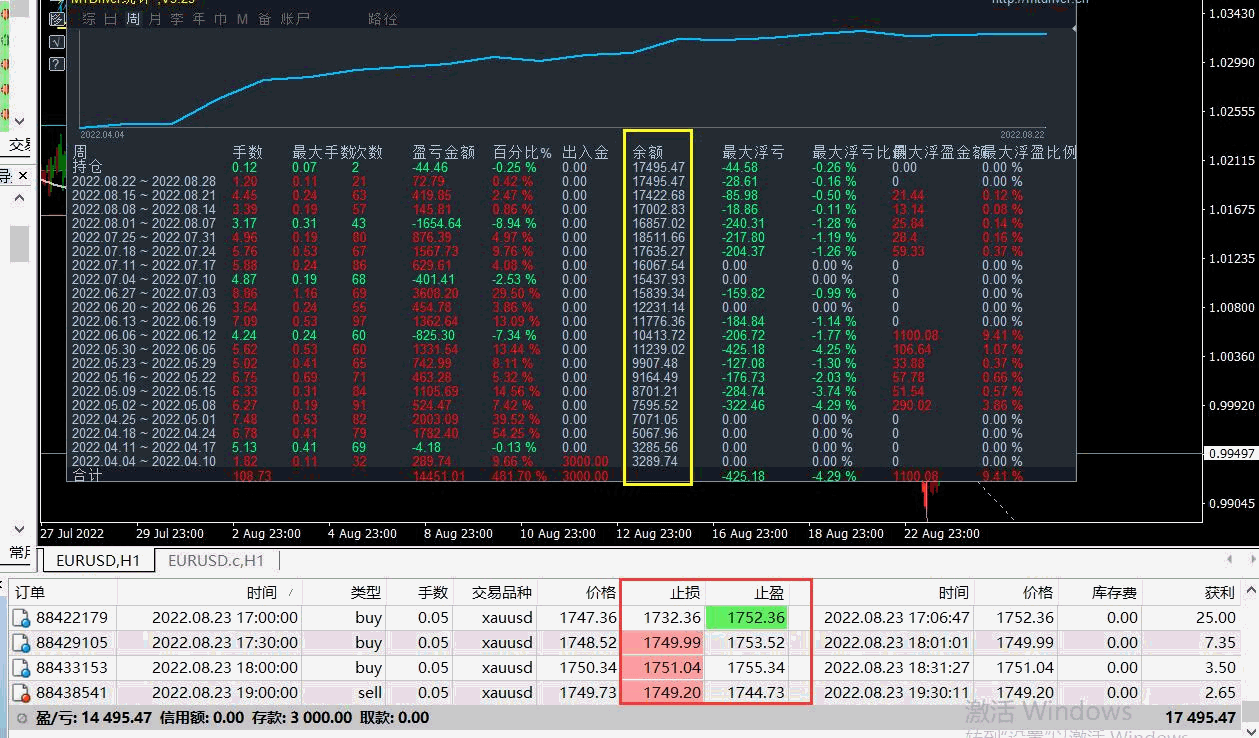Click the 1.00800 price axis label
Viewport: 1259px width, 738px height.
pos(1231,308)
